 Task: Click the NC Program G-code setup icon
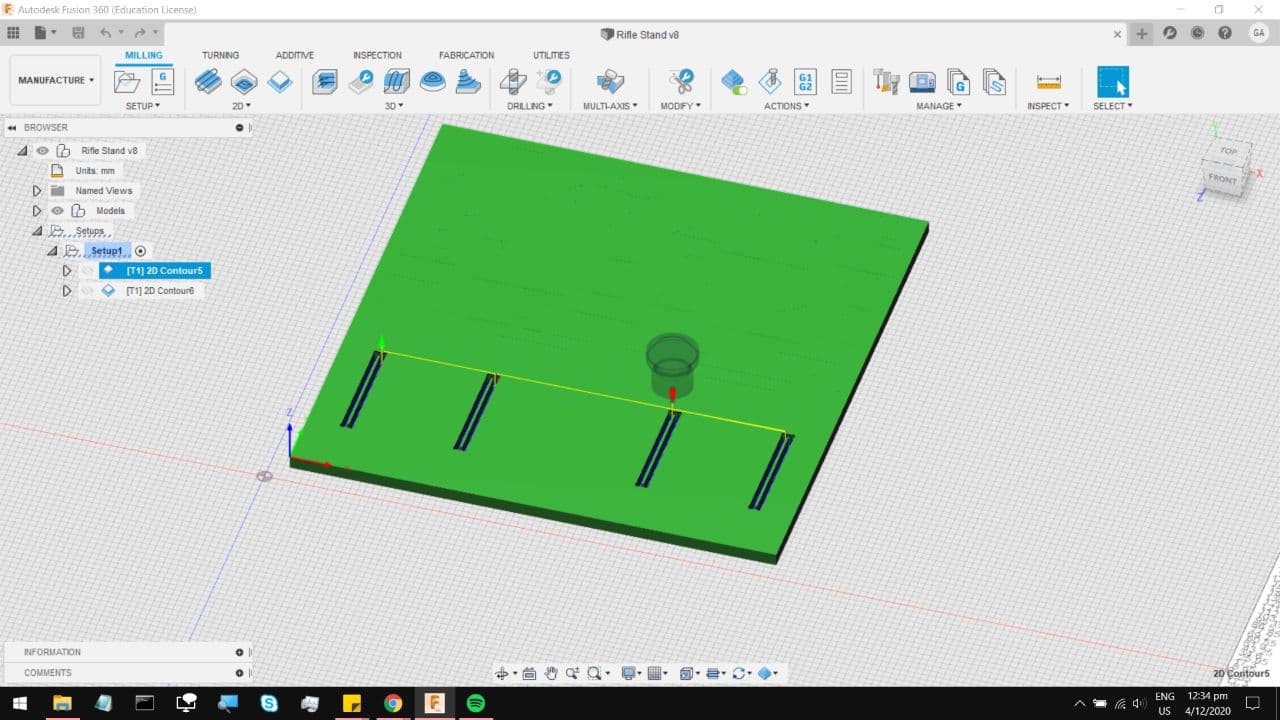(x=162, y=81)
